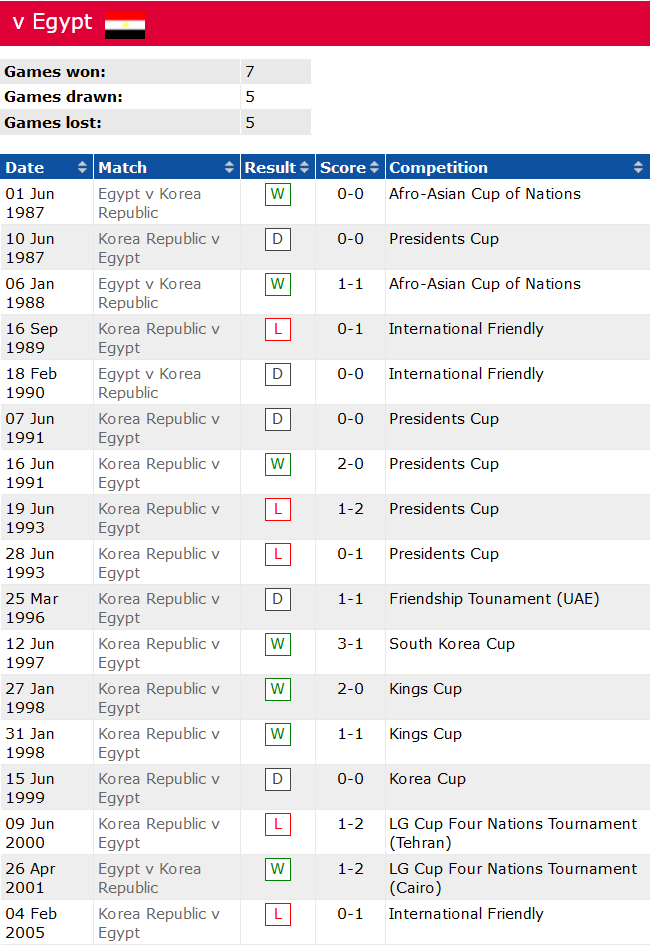The width and height of the screenshot is (650, 946).
Task: Sort table by Match column
Action: (x=167, y=168)
